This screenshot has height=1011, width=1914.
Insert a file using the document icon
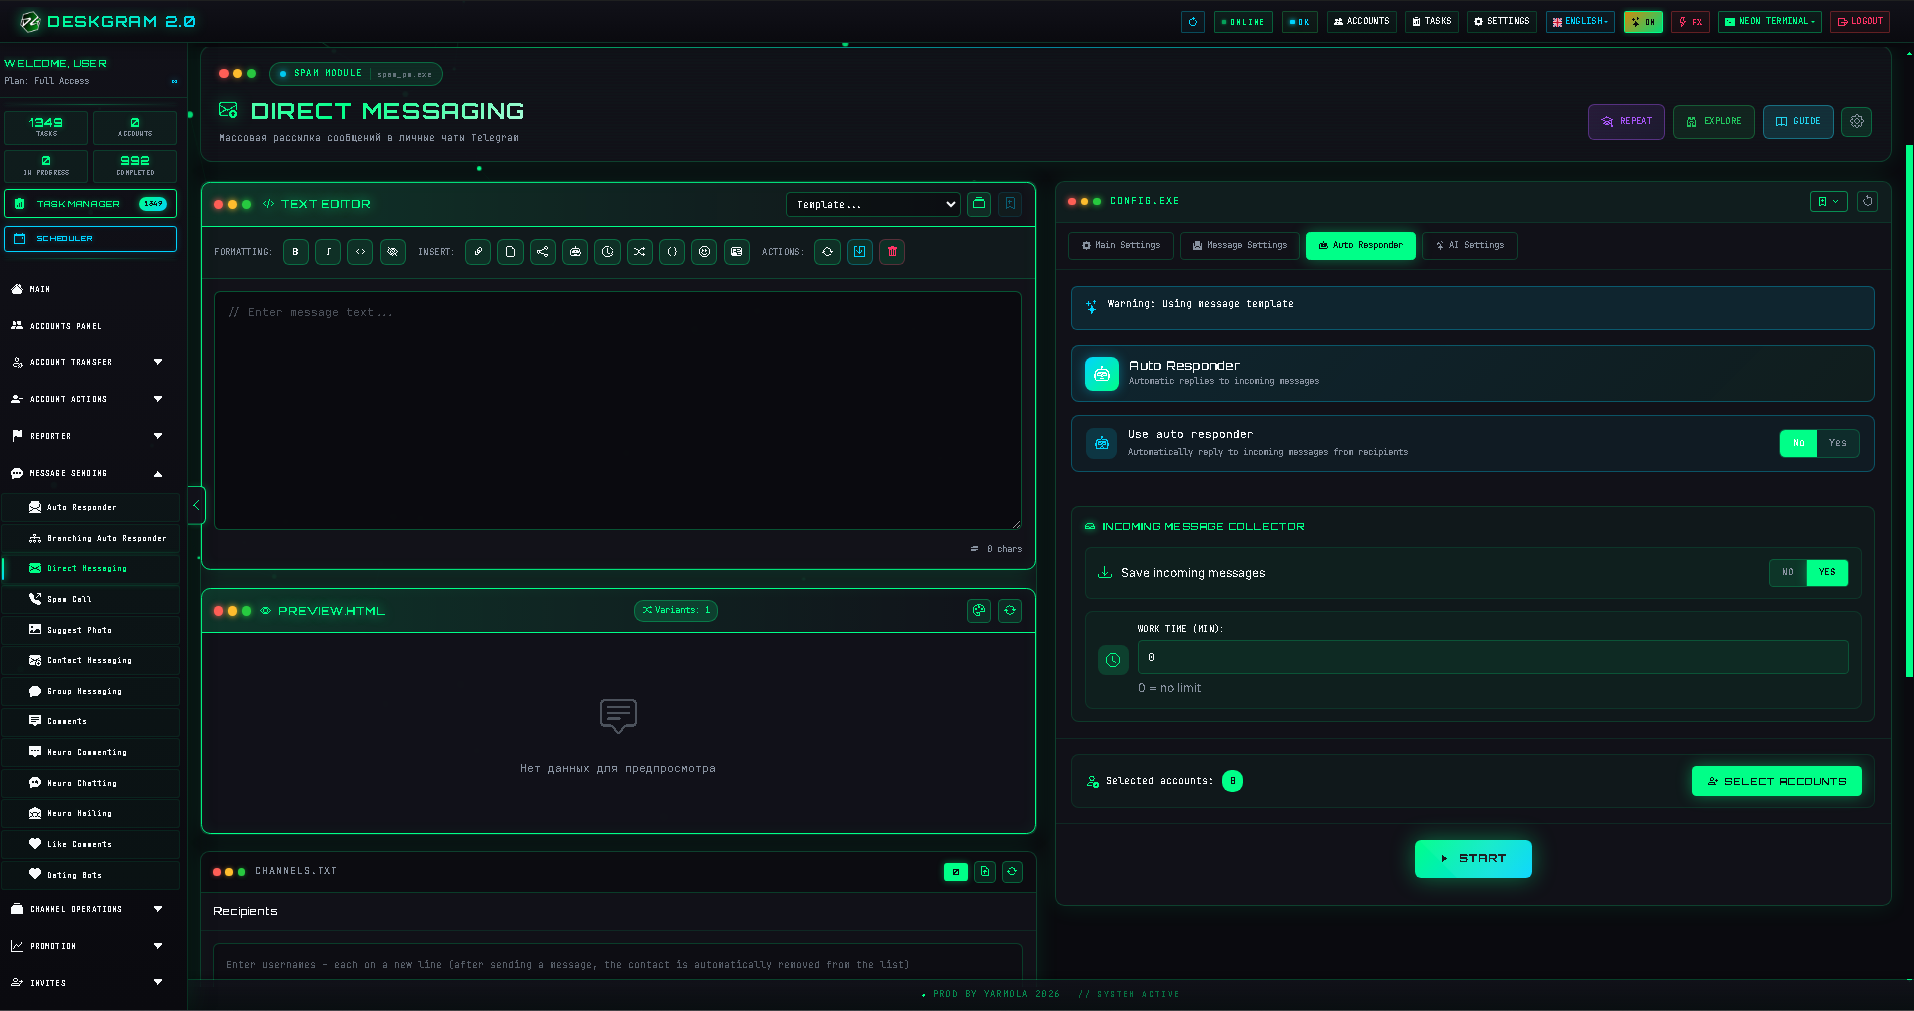pos(510,252)
